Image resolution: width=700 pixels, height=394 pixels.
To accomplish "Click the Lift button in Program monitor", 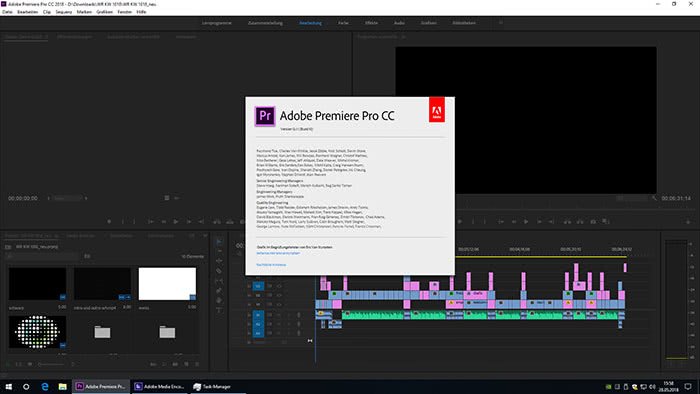I will (x=567, y=221).
